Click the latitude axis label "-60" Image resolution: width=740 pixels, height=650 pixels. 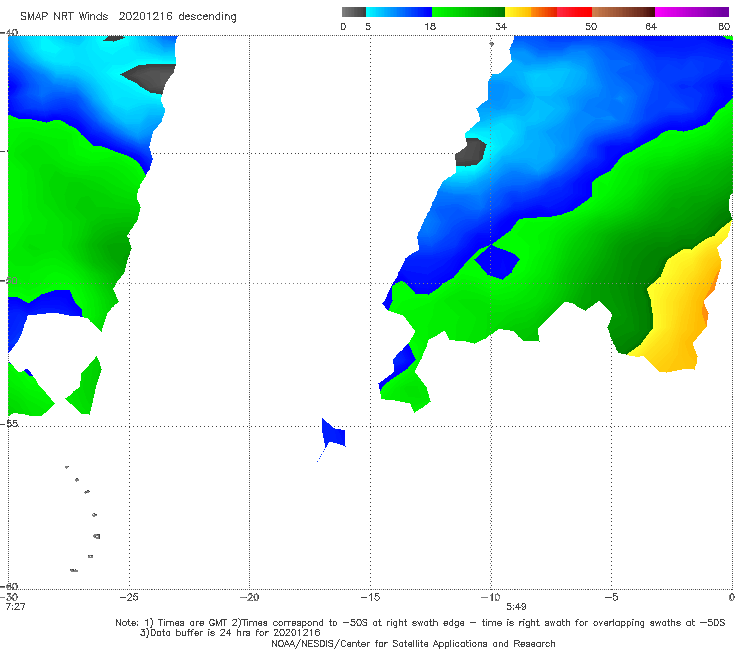pyautogui.click(x=9, y=586)
